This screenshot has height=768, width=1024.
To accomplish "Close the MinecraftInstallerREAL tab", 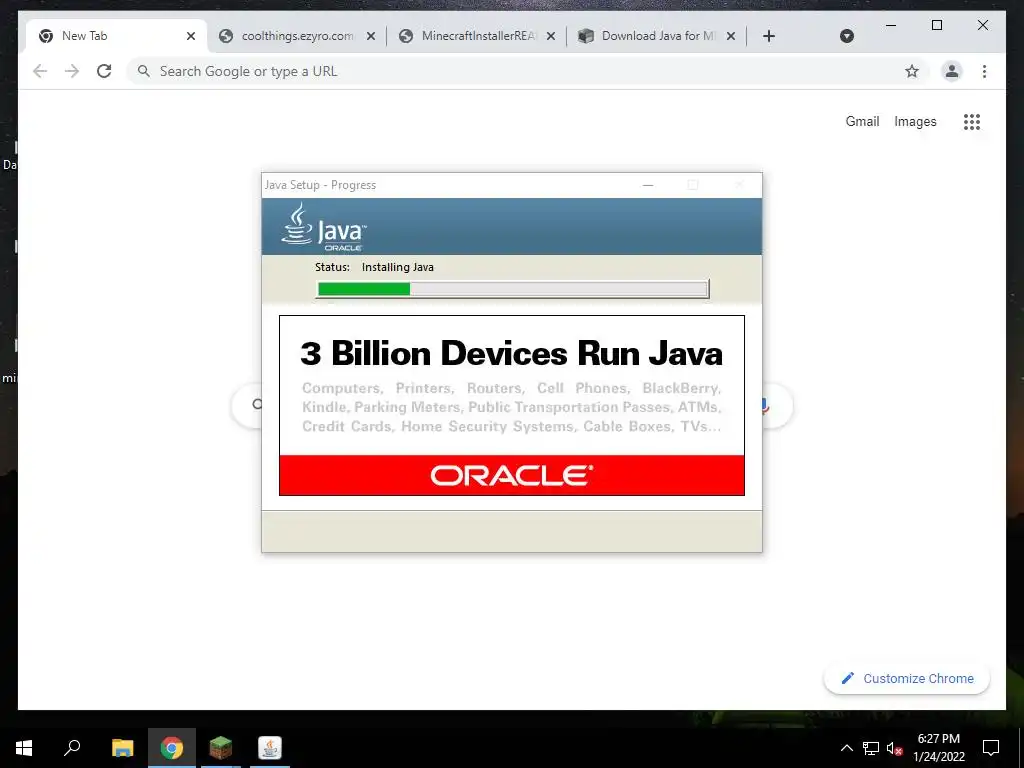I will (x=551, y=36).
